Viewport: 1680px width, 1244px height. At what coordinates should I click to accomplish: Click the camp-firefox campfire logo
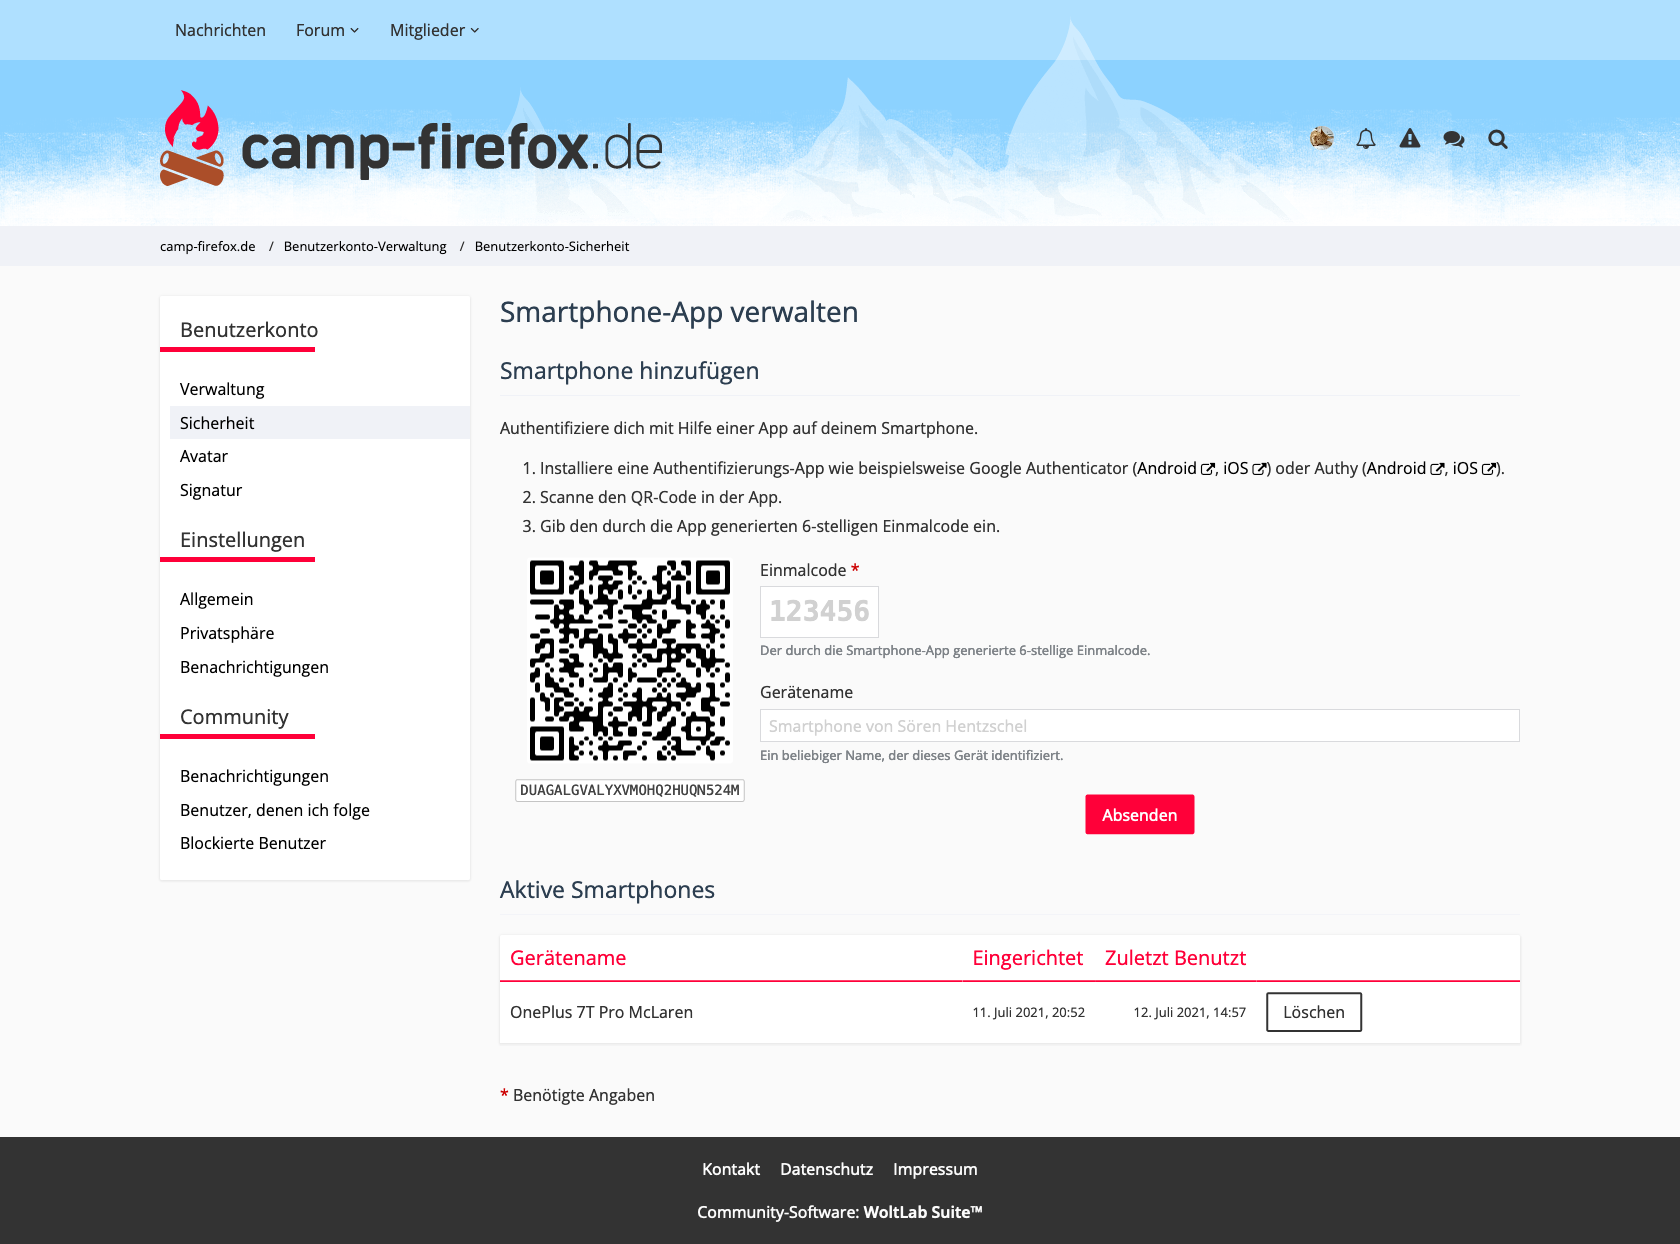[x=192, y=139]
